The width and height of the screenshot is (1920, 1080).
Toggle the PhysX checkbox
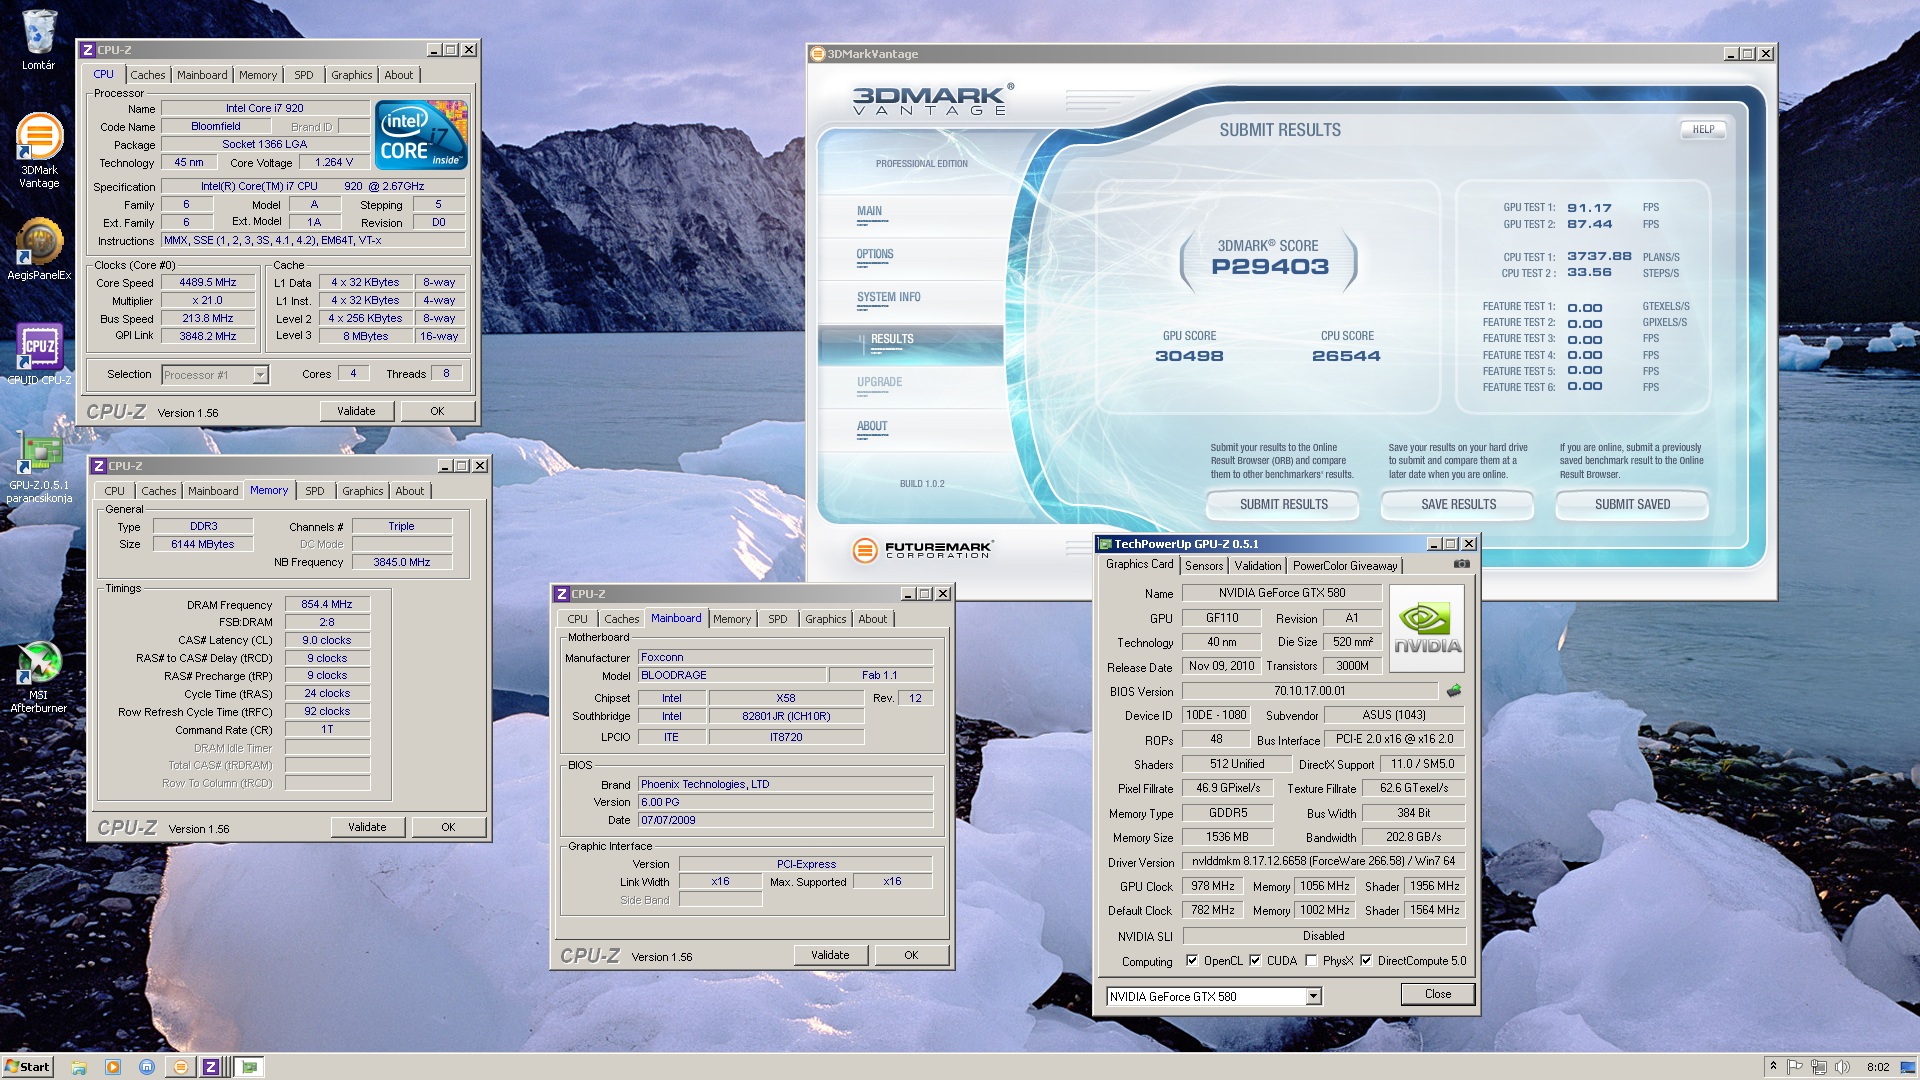coord(1311,961)
